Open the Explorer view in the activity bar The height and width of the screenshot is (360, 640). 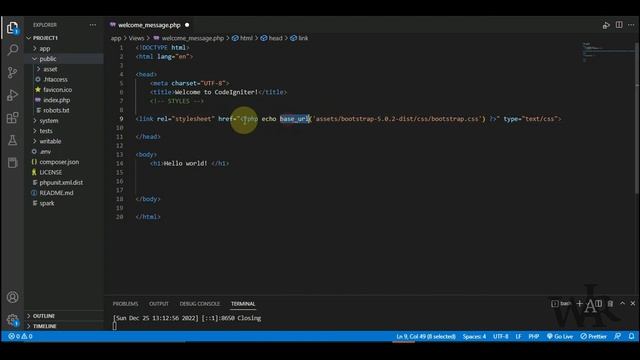point(12,28)
